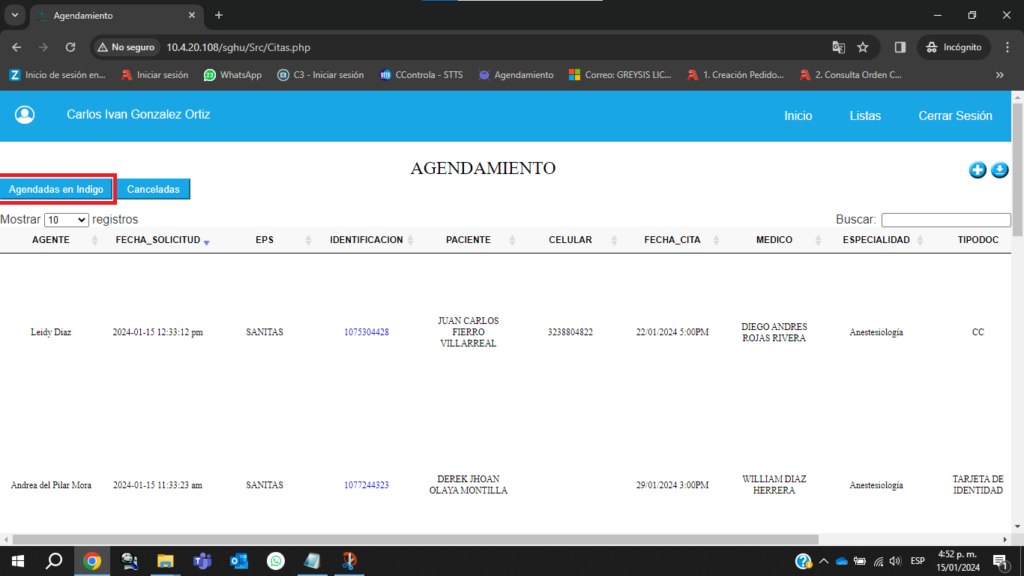1024x576 pixels.
Task: Go to Inicio in the navigation bar
Action: point(798,116)
